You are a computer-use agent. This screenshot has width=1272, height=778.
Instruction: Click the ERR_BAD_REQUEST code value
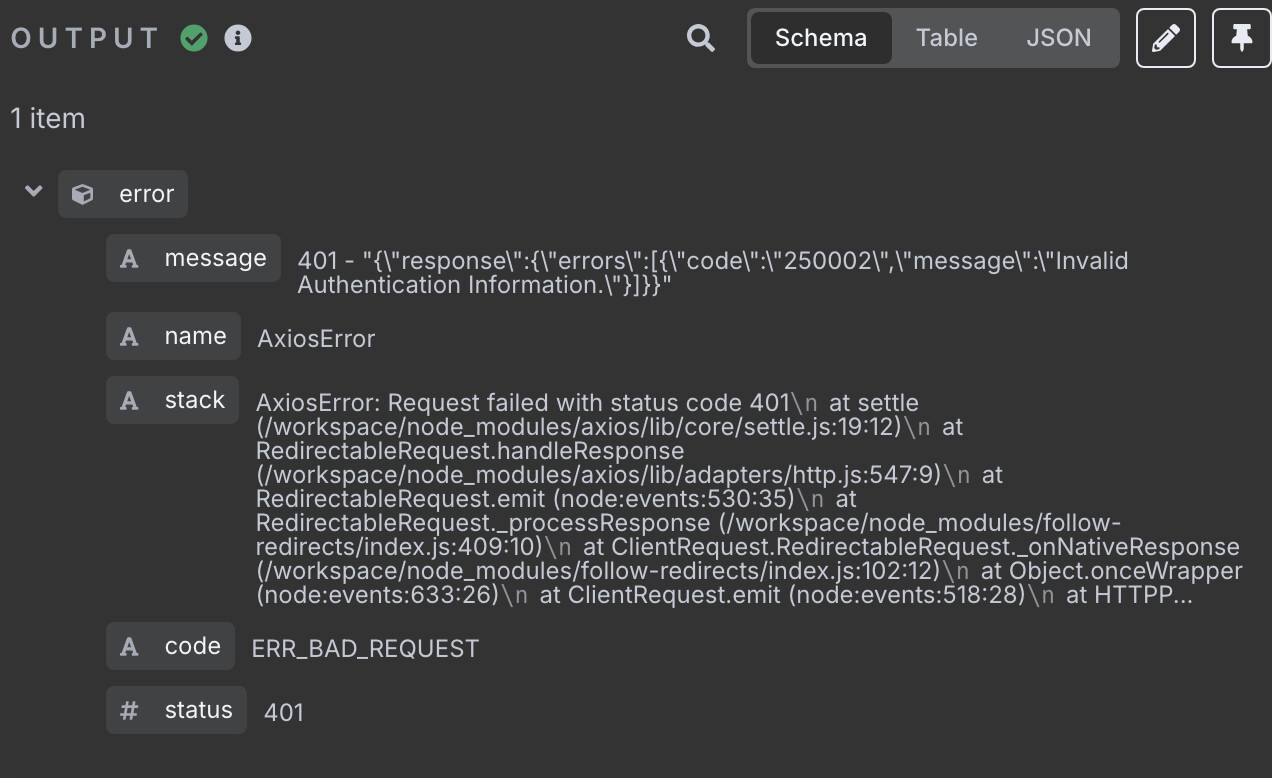tap(365, 649)
